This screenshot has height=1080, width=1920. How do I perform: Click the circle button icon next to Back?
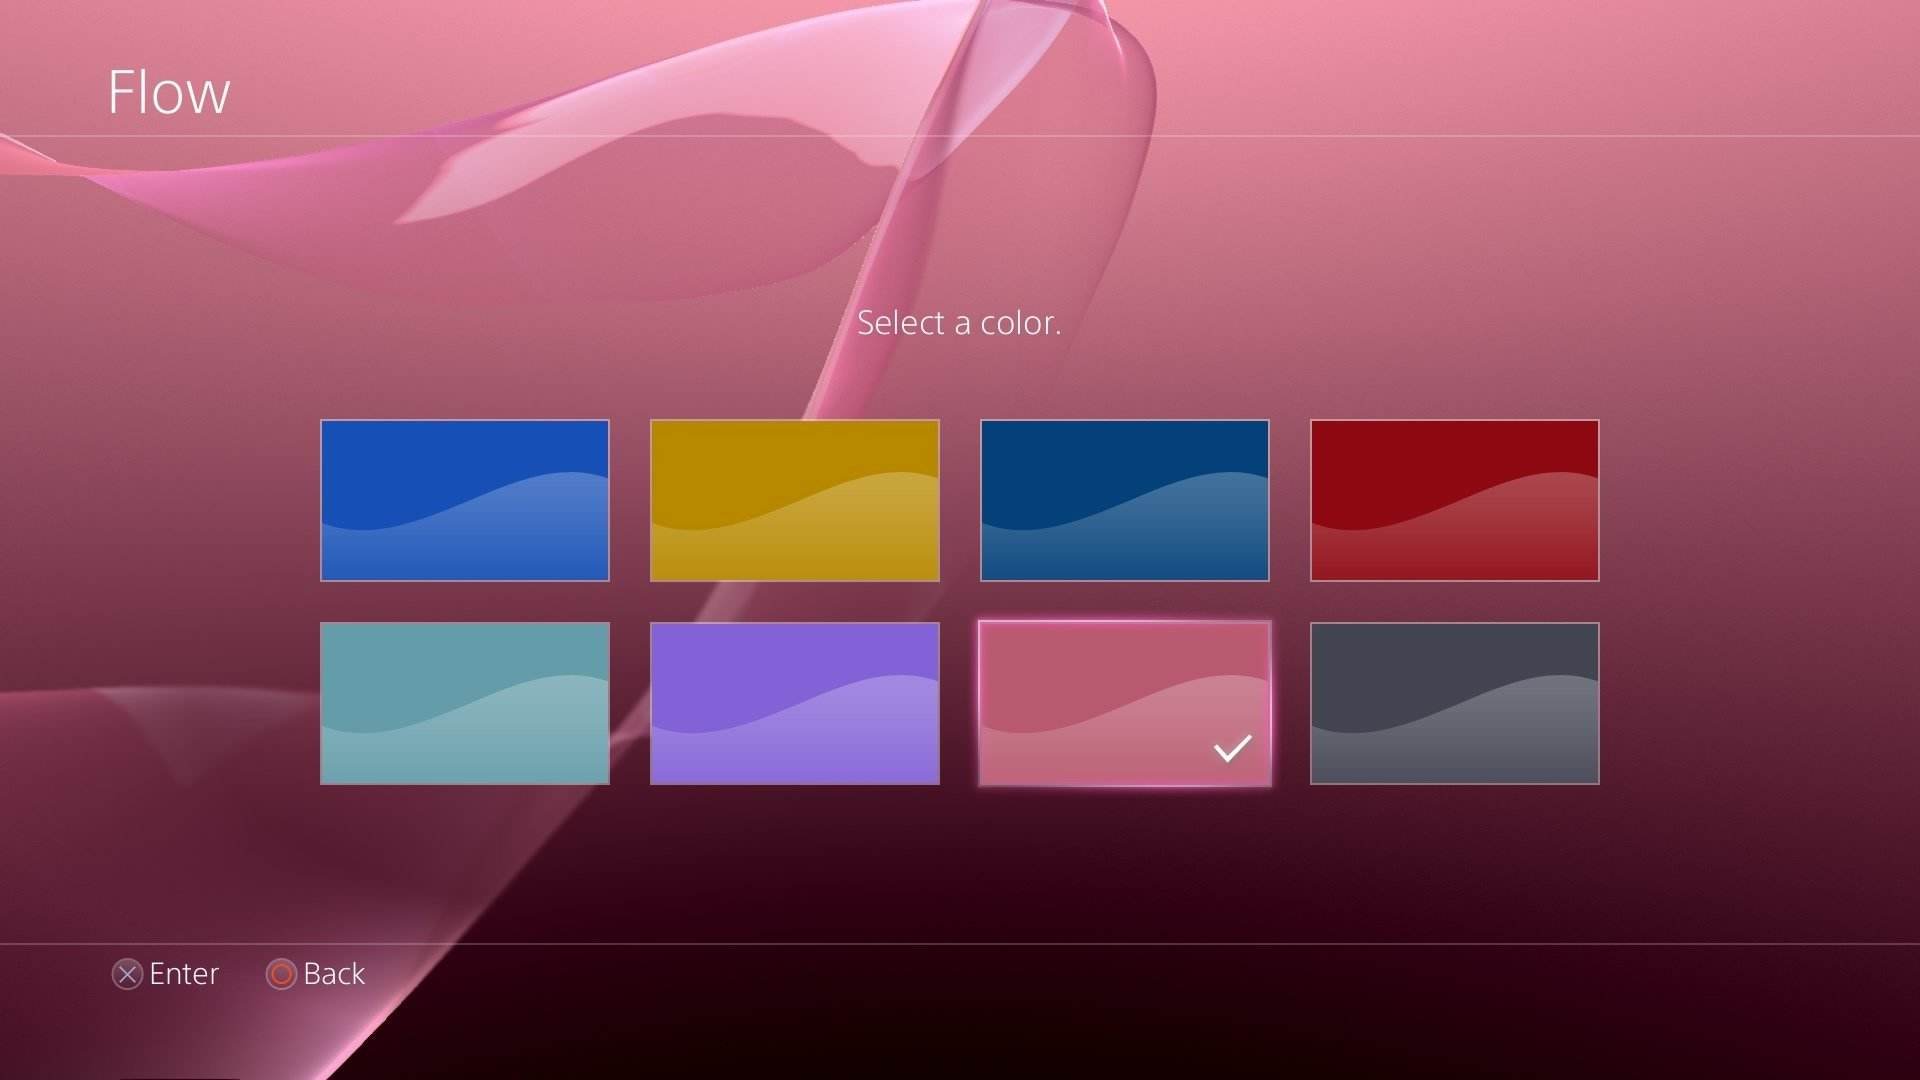(x=283, y=975)
